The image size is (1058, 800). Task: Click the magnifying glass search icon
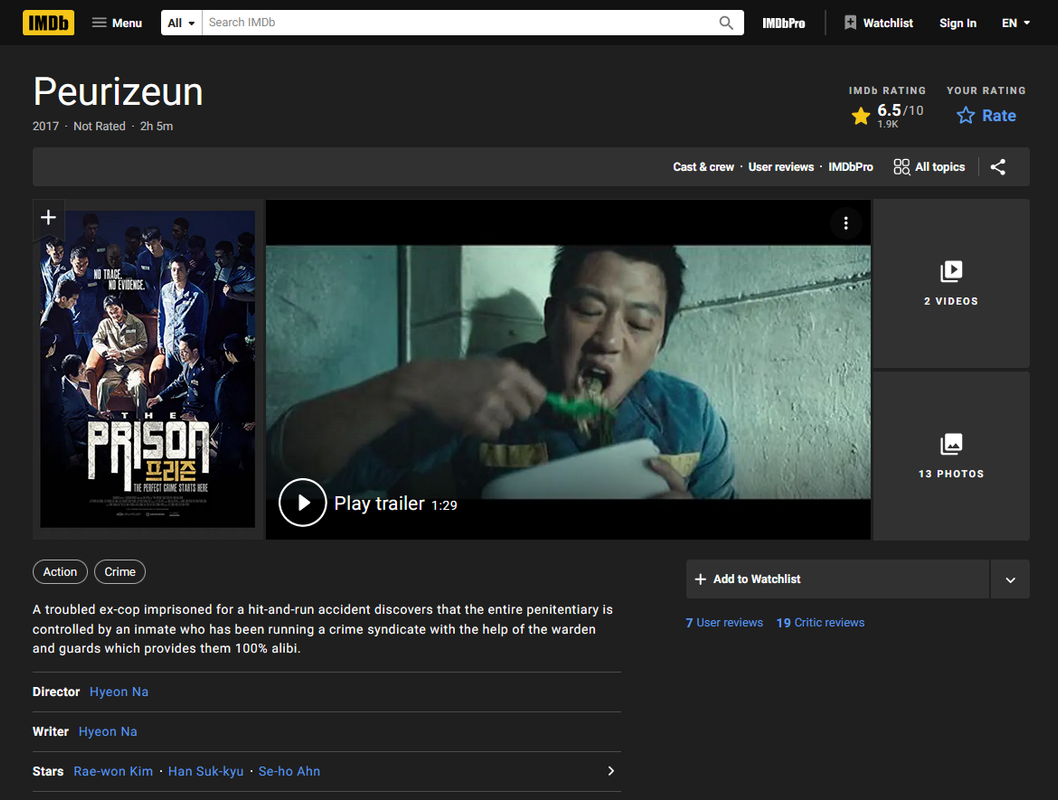(726, 23)
